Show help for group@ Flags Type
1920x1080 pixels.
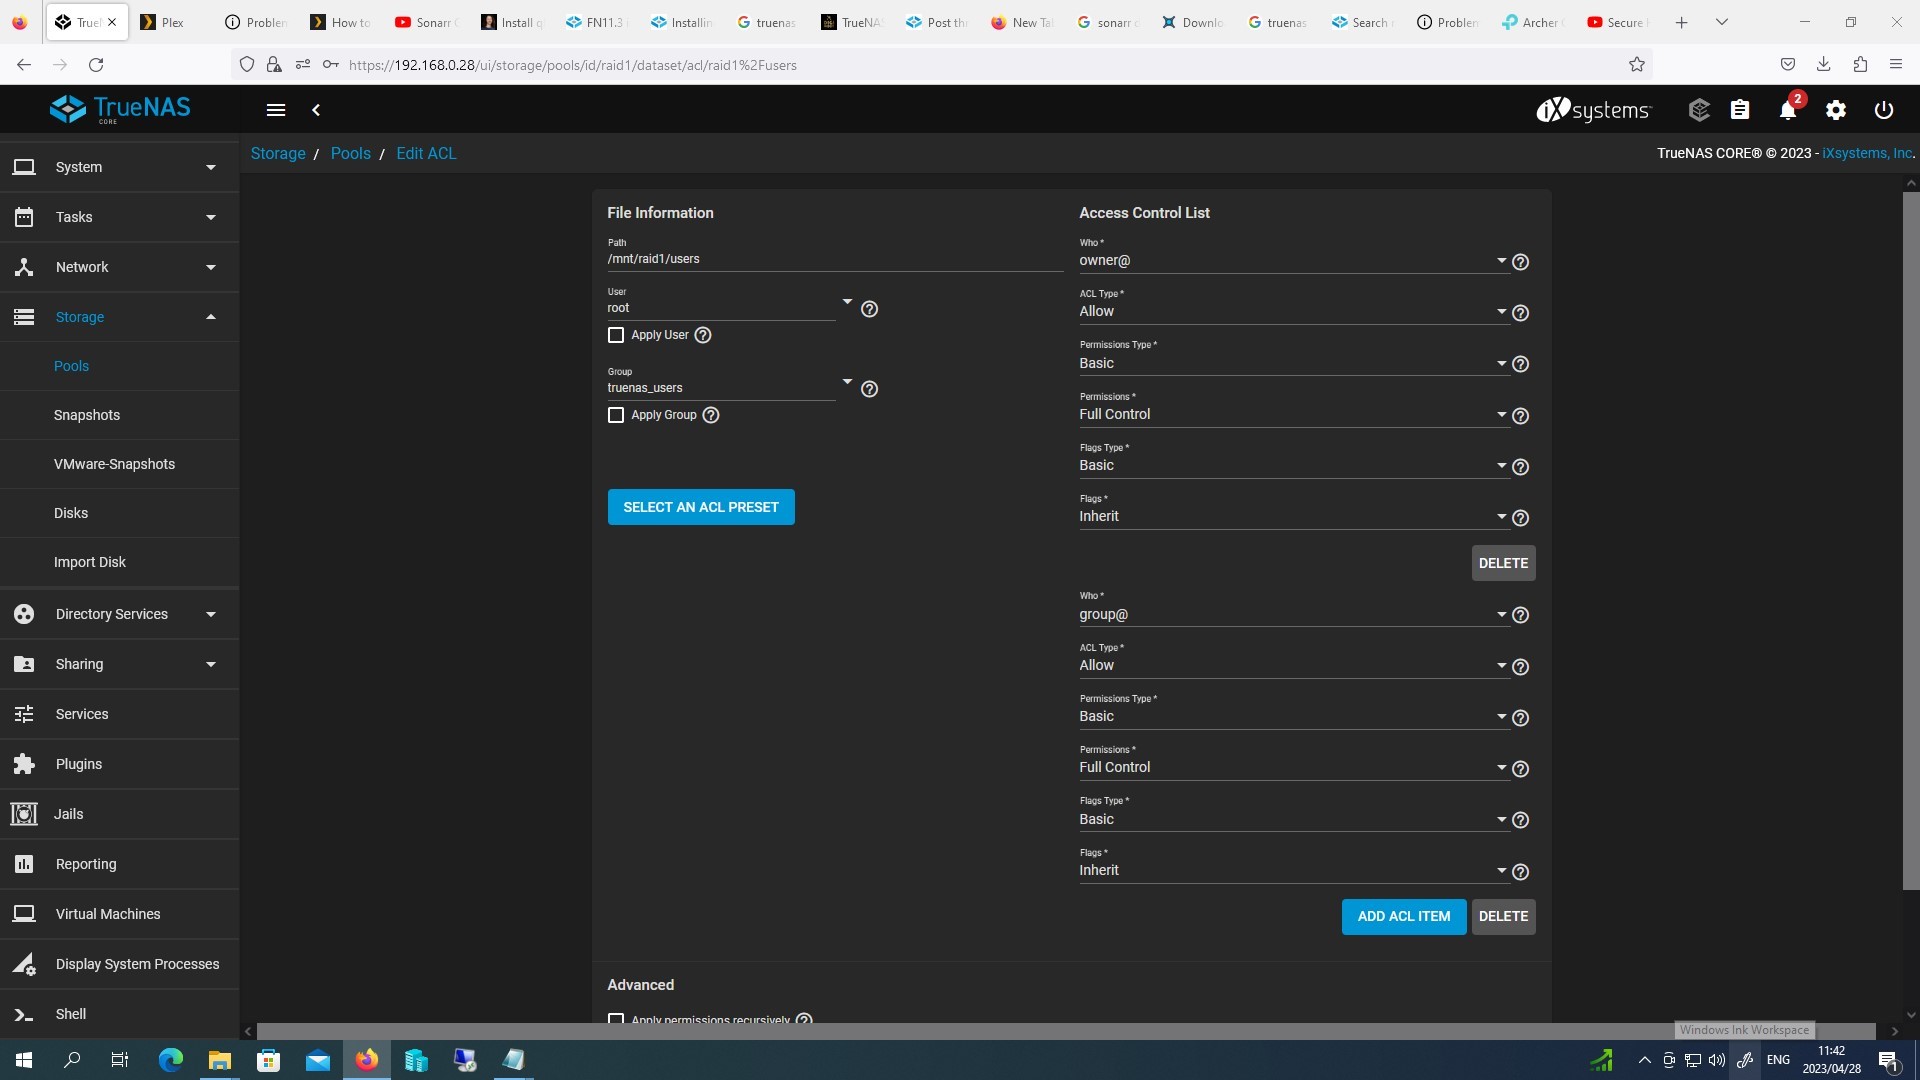pyautogui.click(x=1521, y=820)
